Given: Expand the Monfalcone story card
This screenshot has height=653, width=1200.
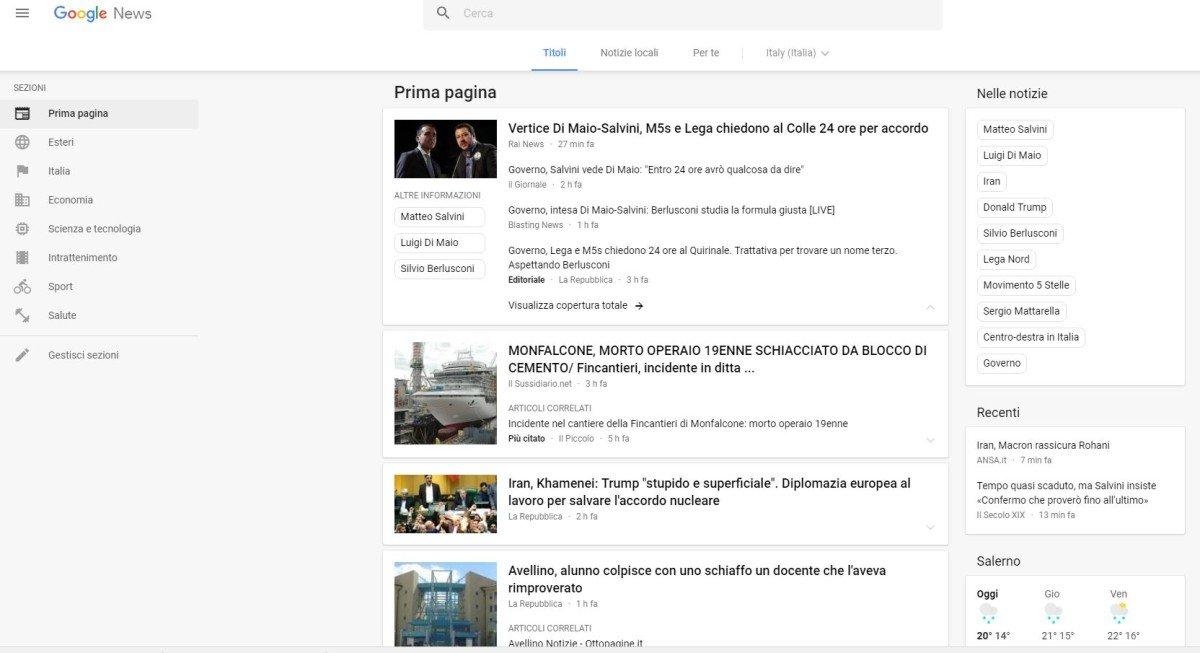Looking at the screenshot, I should tap(930, 440).
